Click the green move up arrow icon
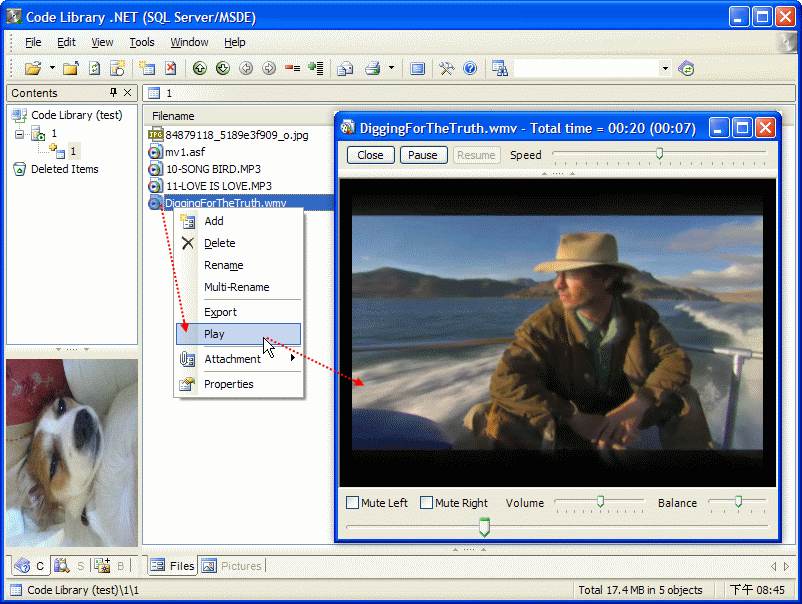This screenshot has width=802, height=604. (199, 68)
